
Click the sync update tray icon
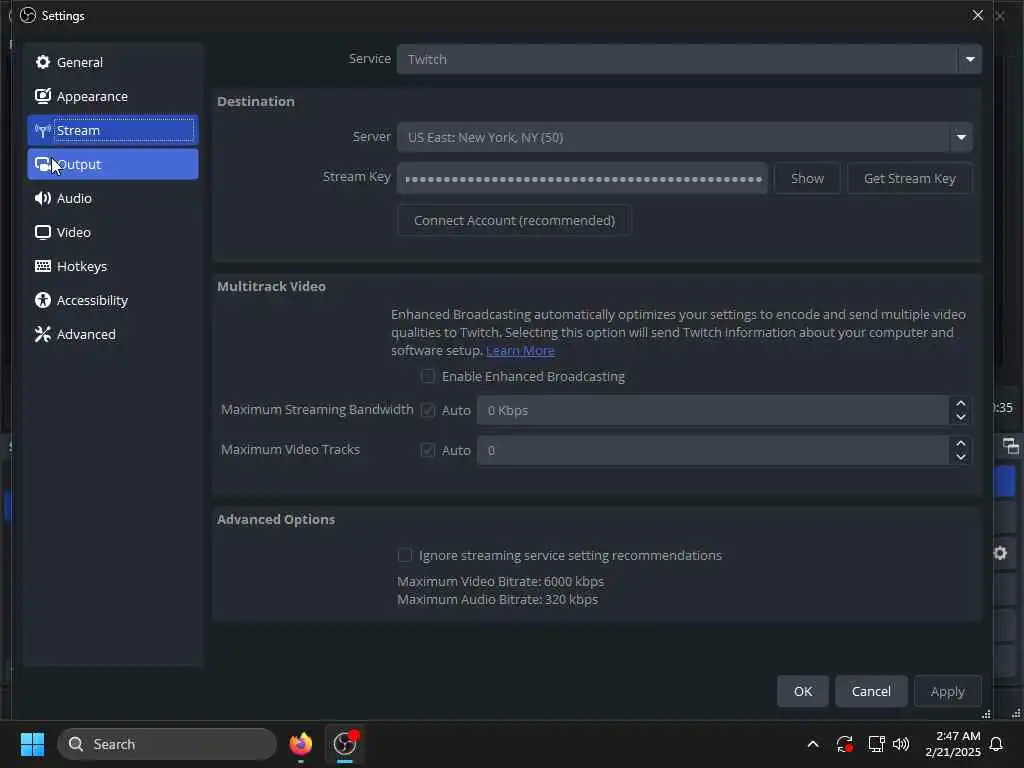pyautogui.click(x=844, y=744)
